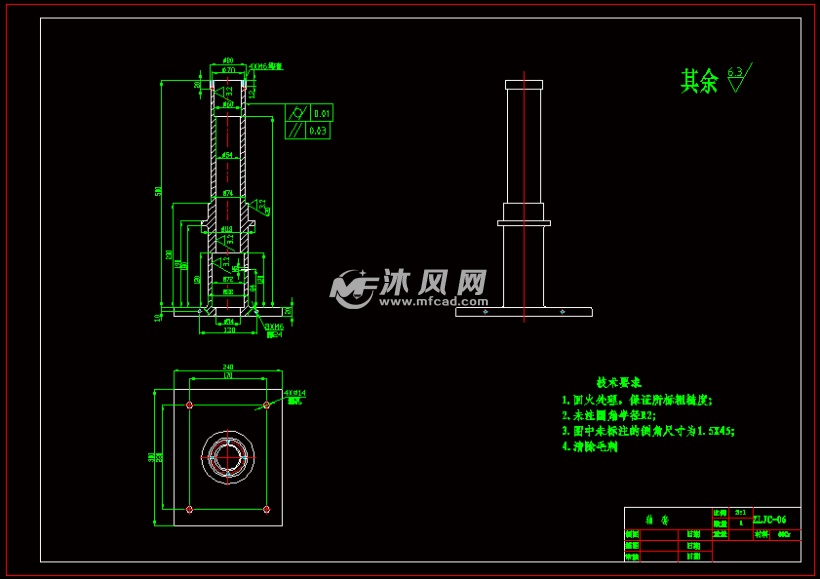Click the φ74 diameter dimension in section
820x579 pixels.
coord(227,193)
